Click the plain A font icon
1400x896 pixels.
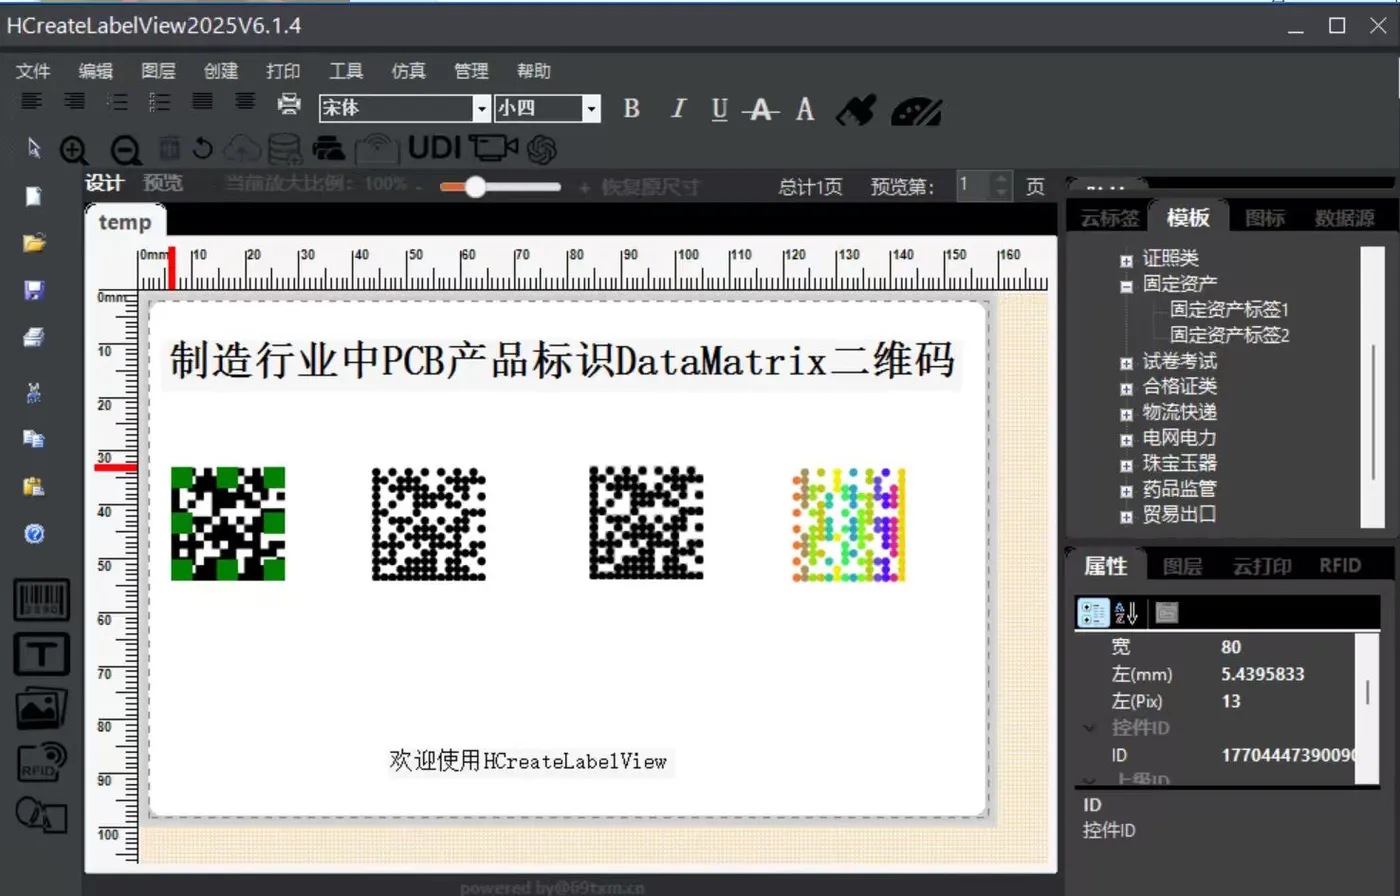click(805, 109)
